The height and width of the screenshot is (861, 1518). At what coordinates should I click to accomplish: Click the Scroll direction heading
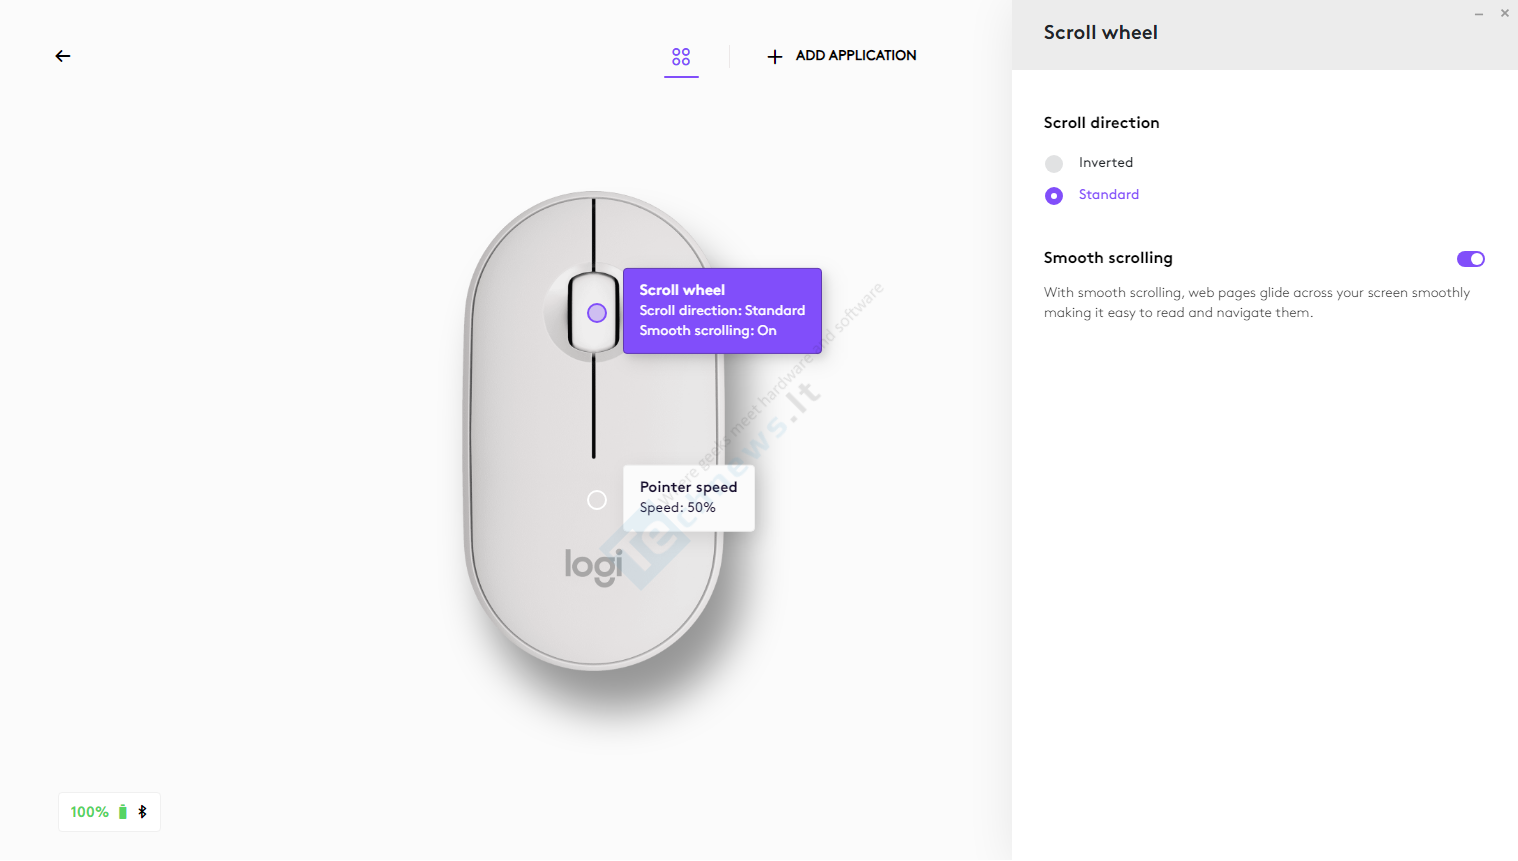click(x=1101, y=123)
